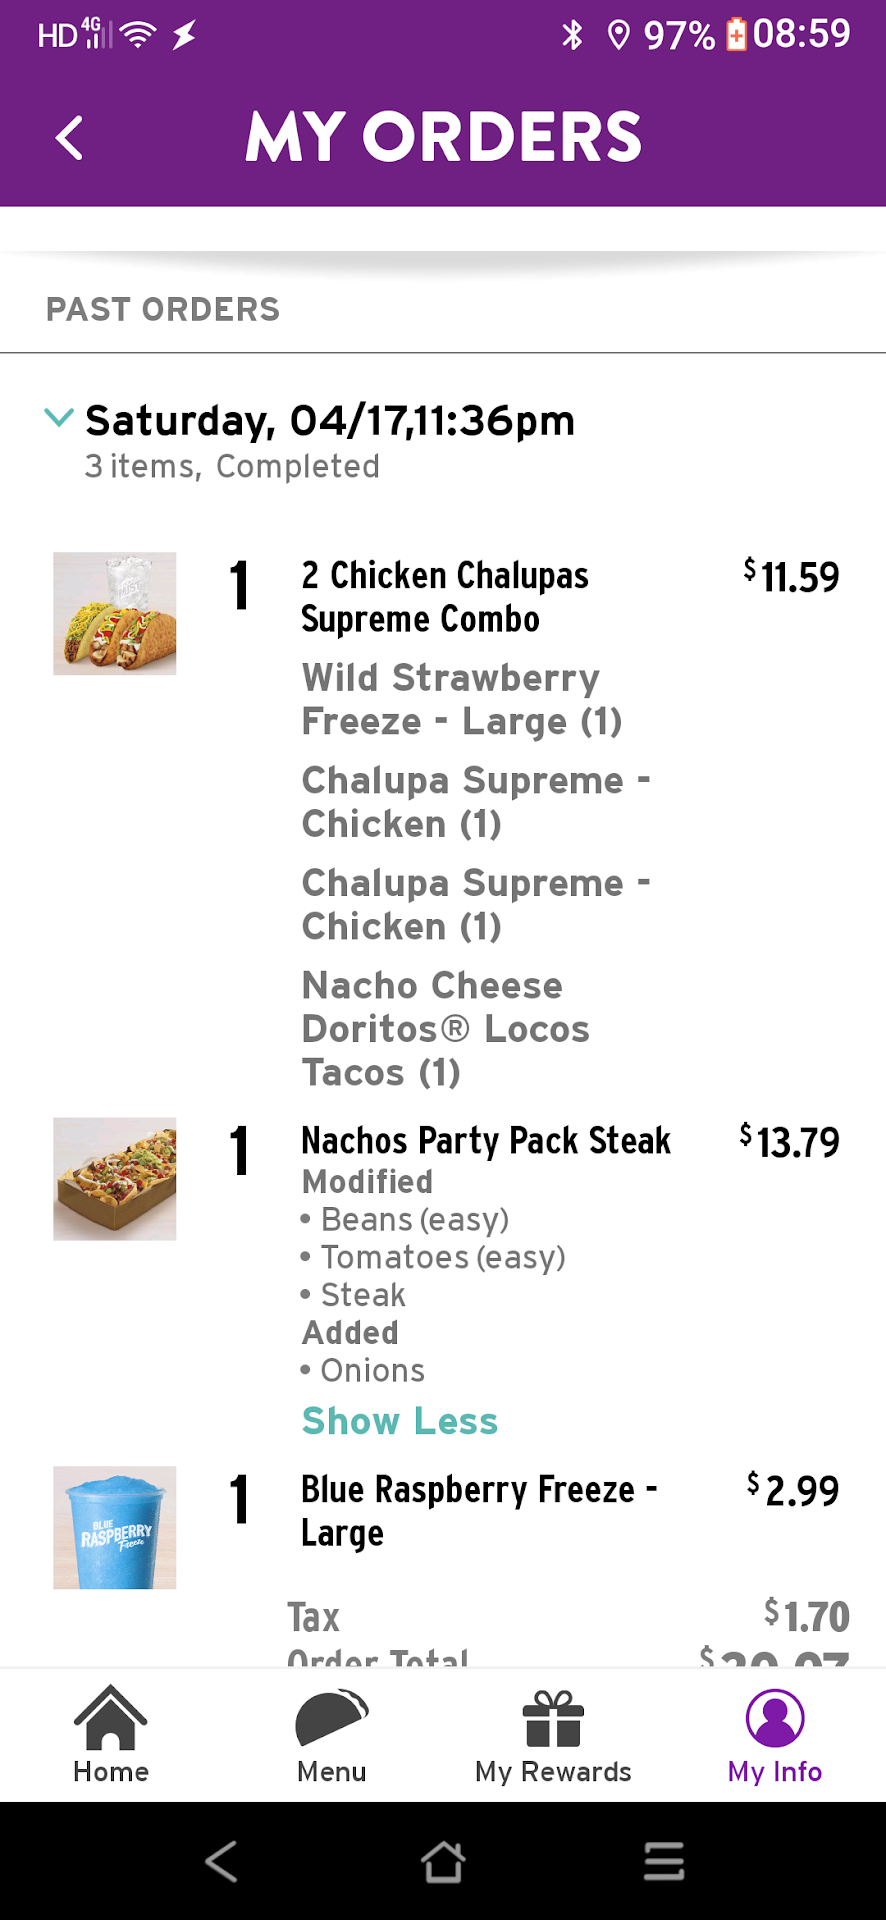Select the My Info tab
The image size is (886, 1920).
coord(775,1735)
